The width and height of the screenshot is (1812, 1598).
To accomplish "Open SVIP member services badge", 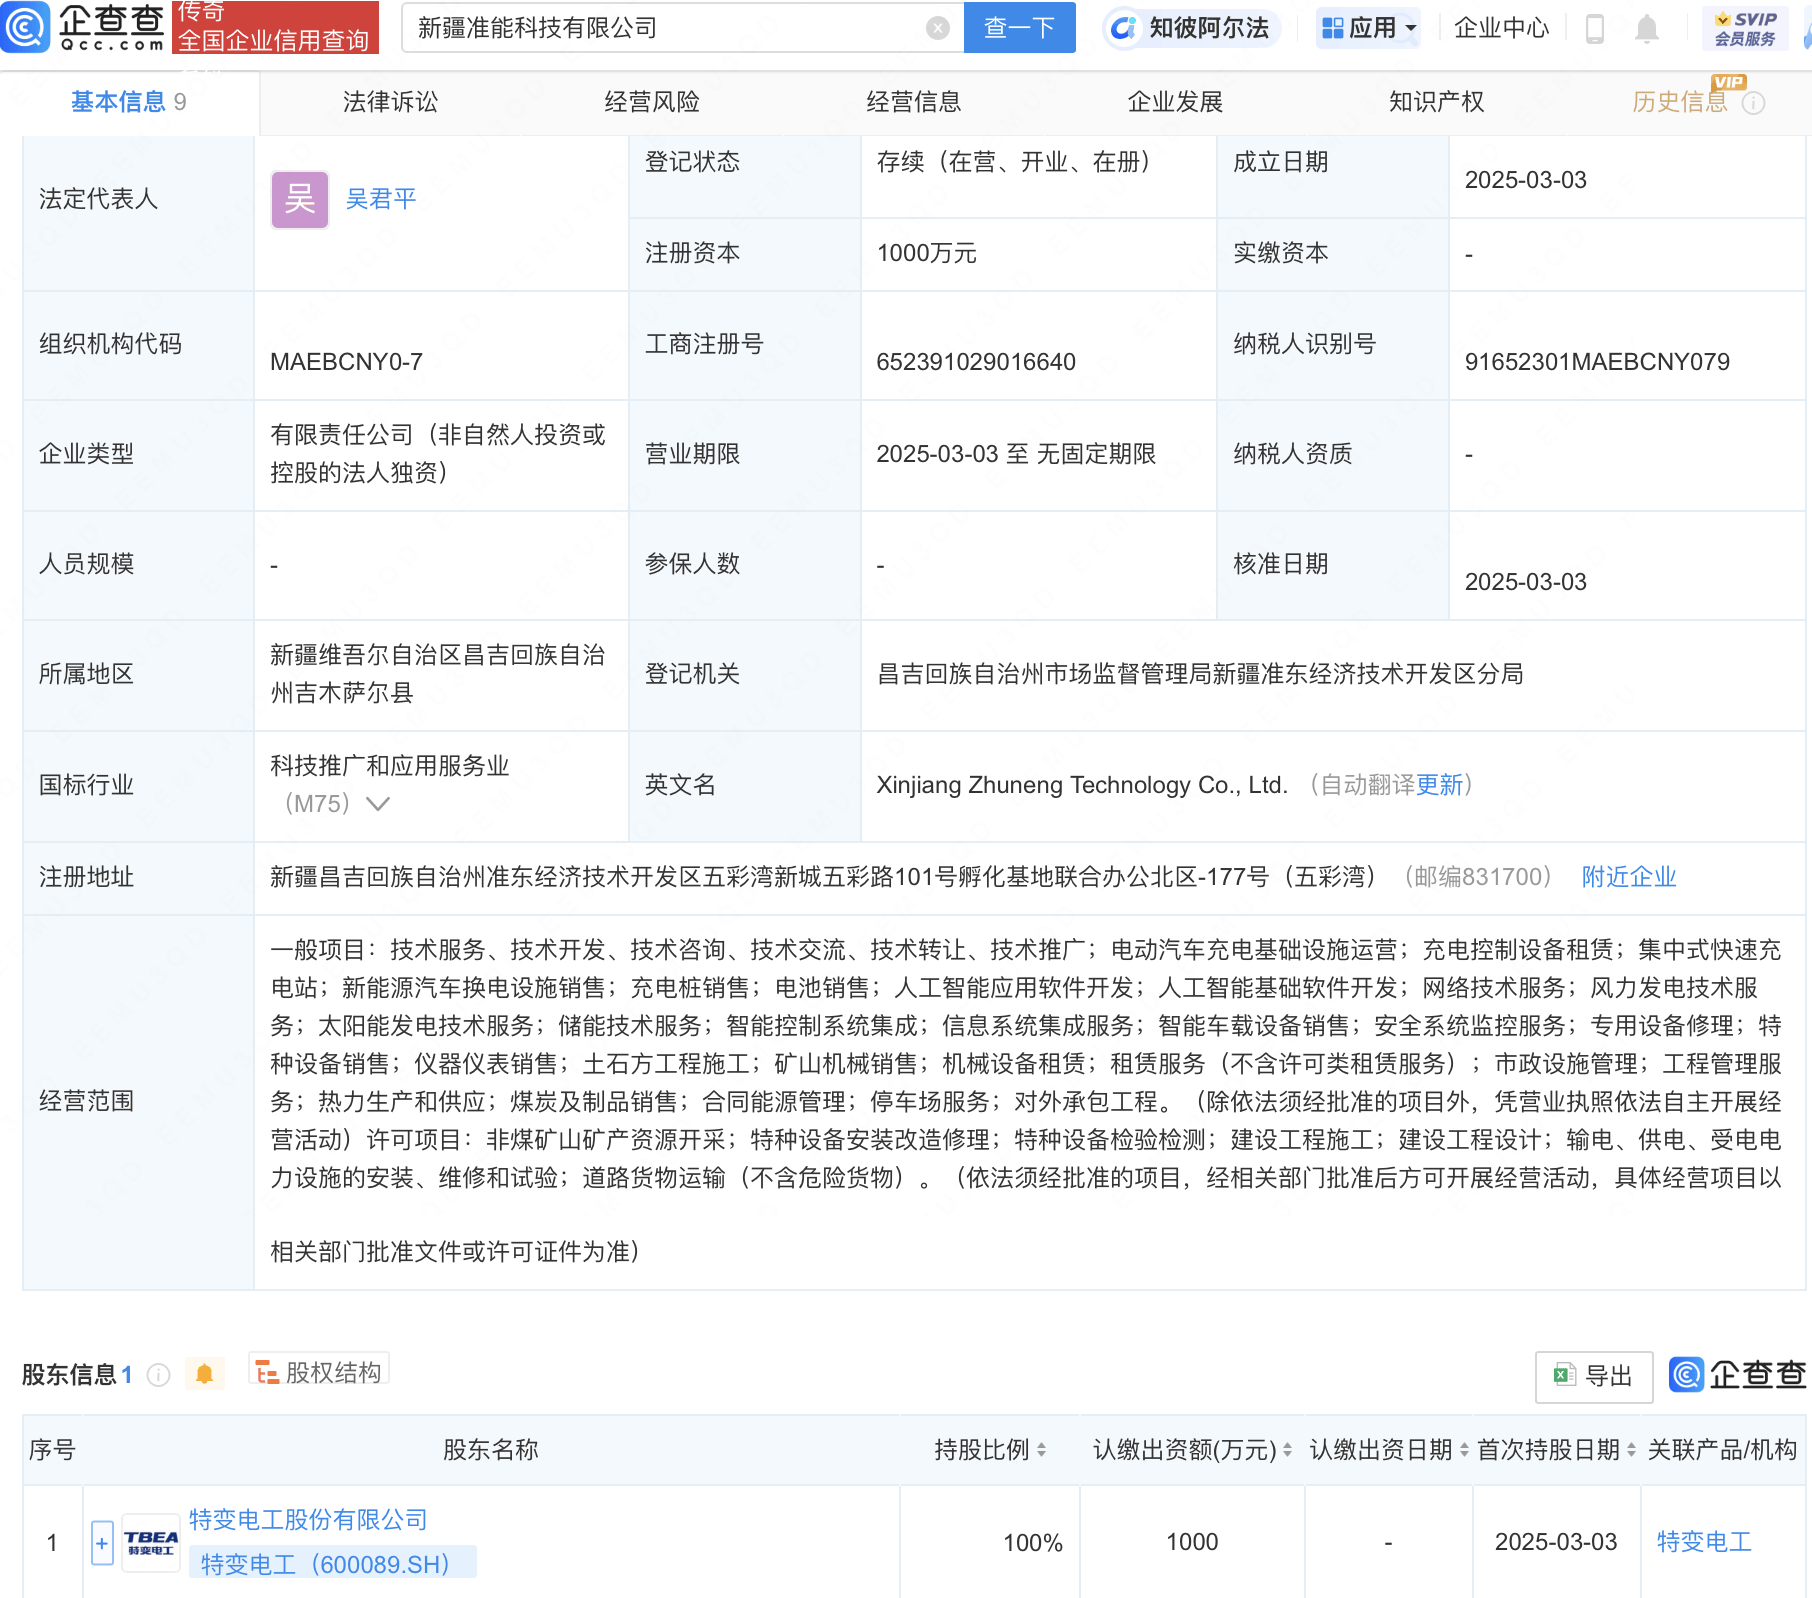I will (1745, 28).
